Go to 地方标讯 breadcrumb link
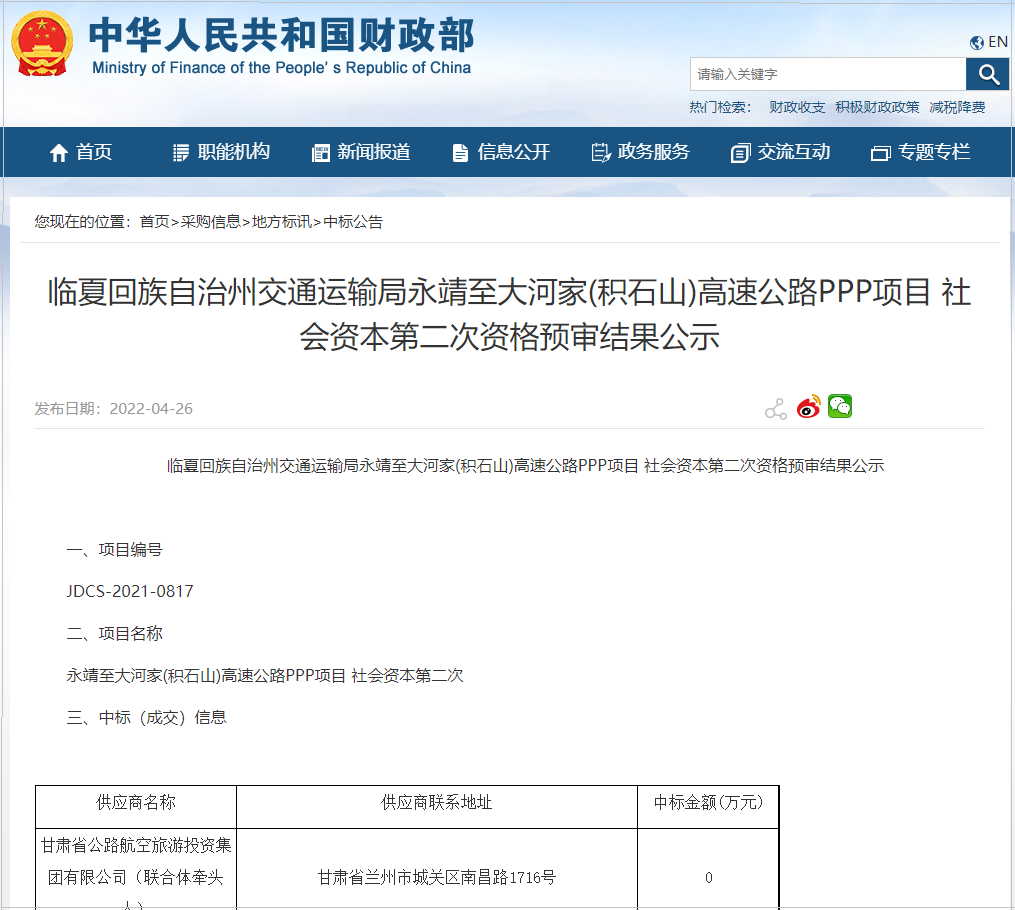This screenshot has height=910, width=1015. [x=281, y=222]
